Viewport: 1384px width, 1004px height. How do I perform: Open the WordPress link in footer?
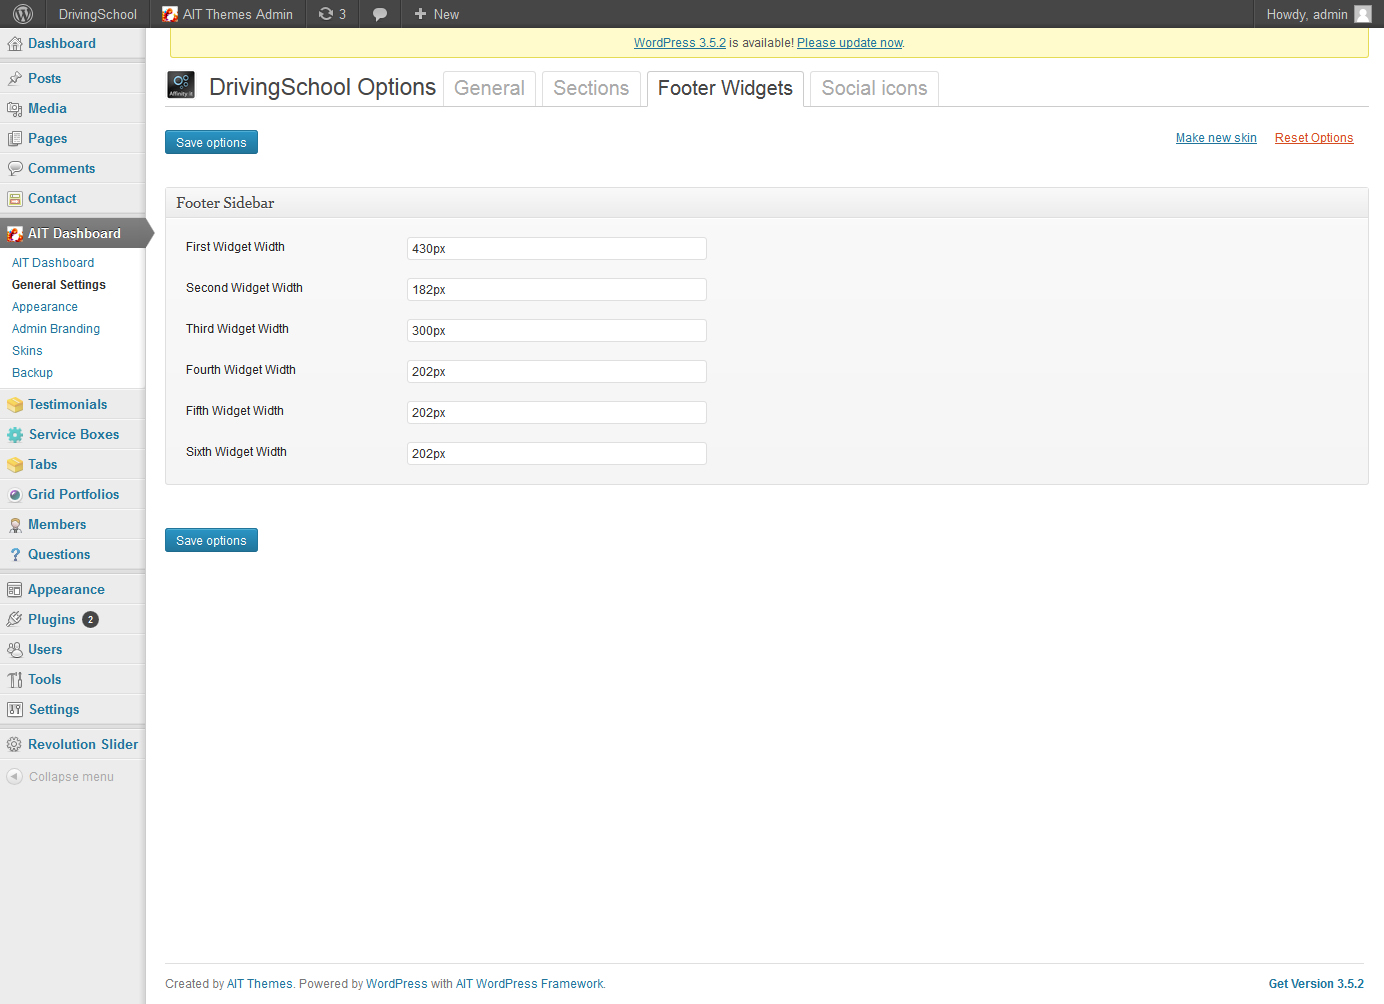tap(397, 984)
